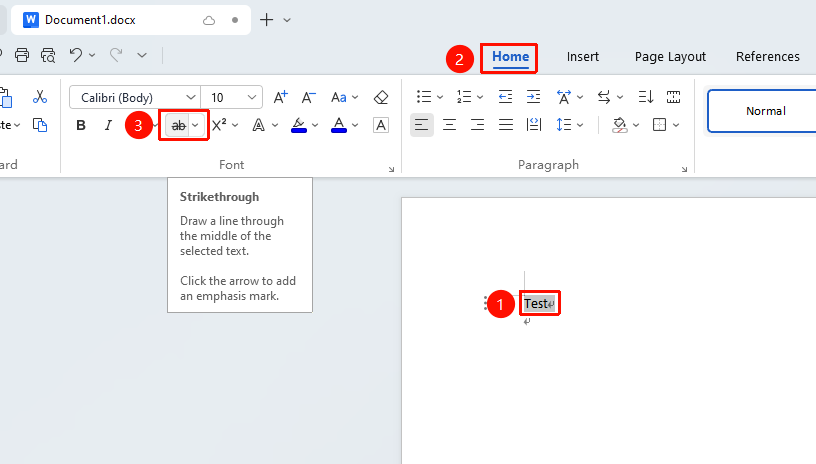Open the Strikethrough emphasis mark arrow
The height and width of the screenshot is (464, 816).
196,125
